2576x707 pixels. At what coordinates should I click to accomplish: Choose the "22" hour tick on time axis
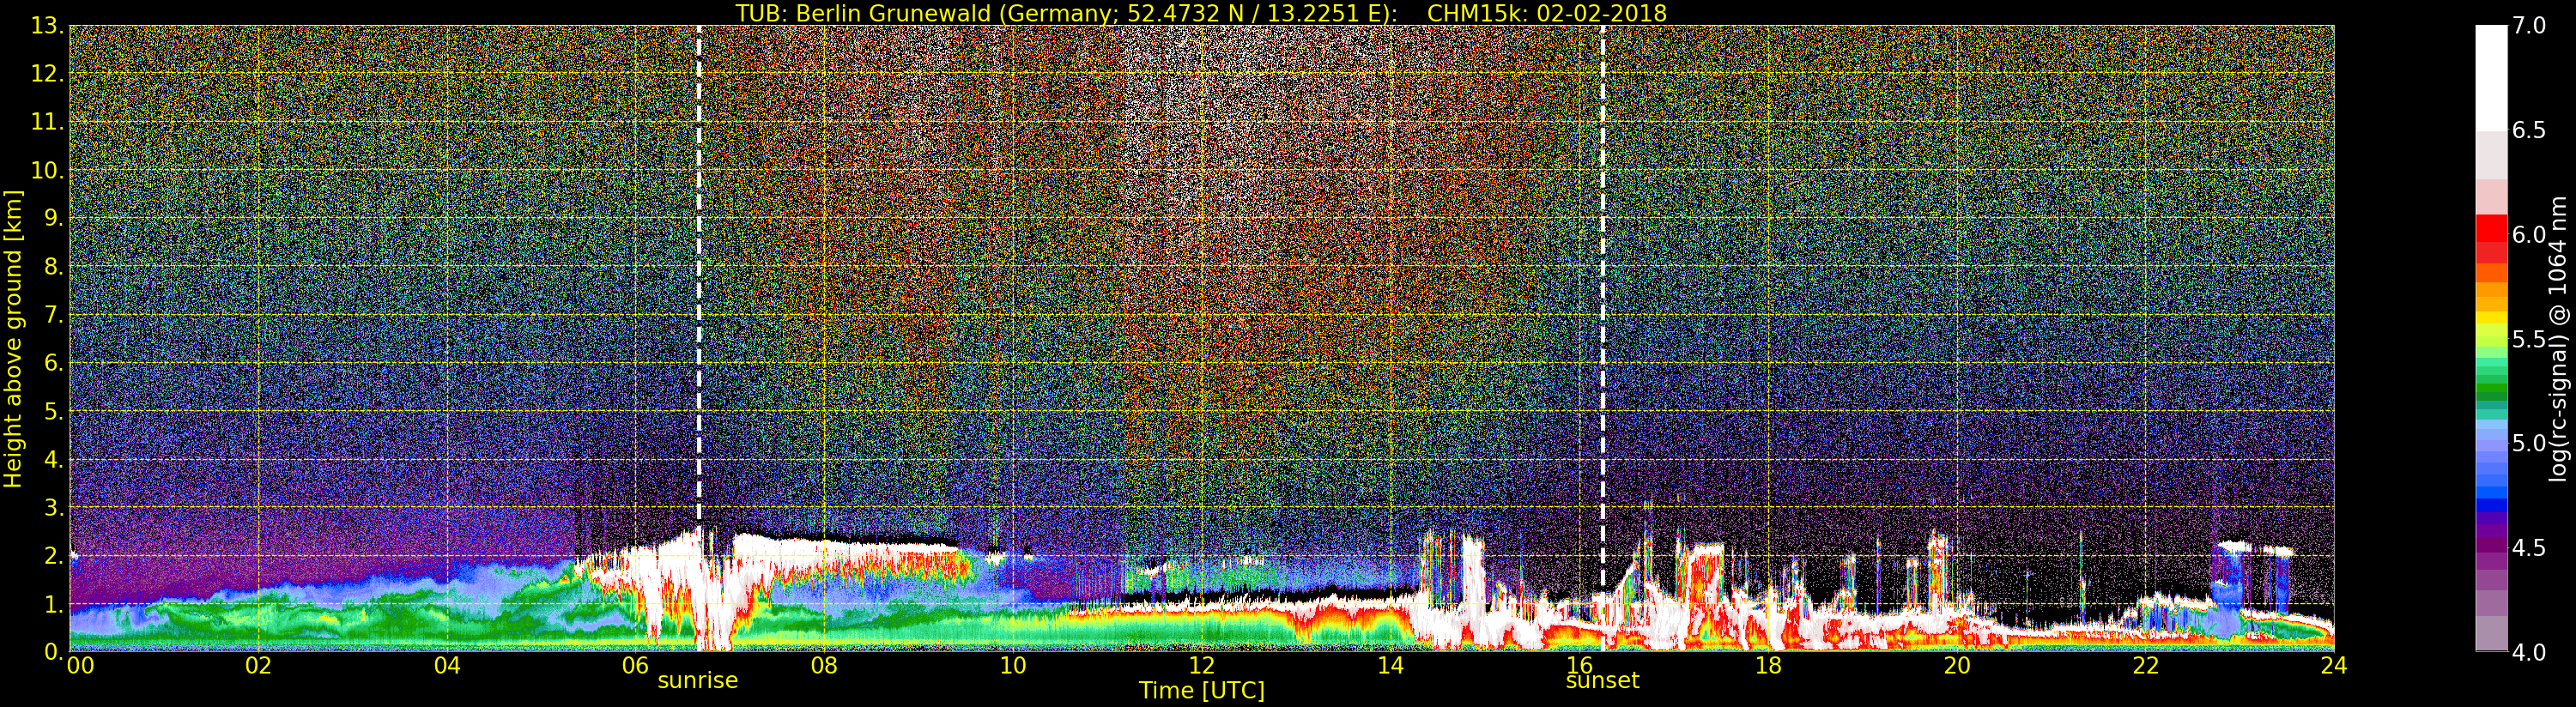click(2145, 665)
